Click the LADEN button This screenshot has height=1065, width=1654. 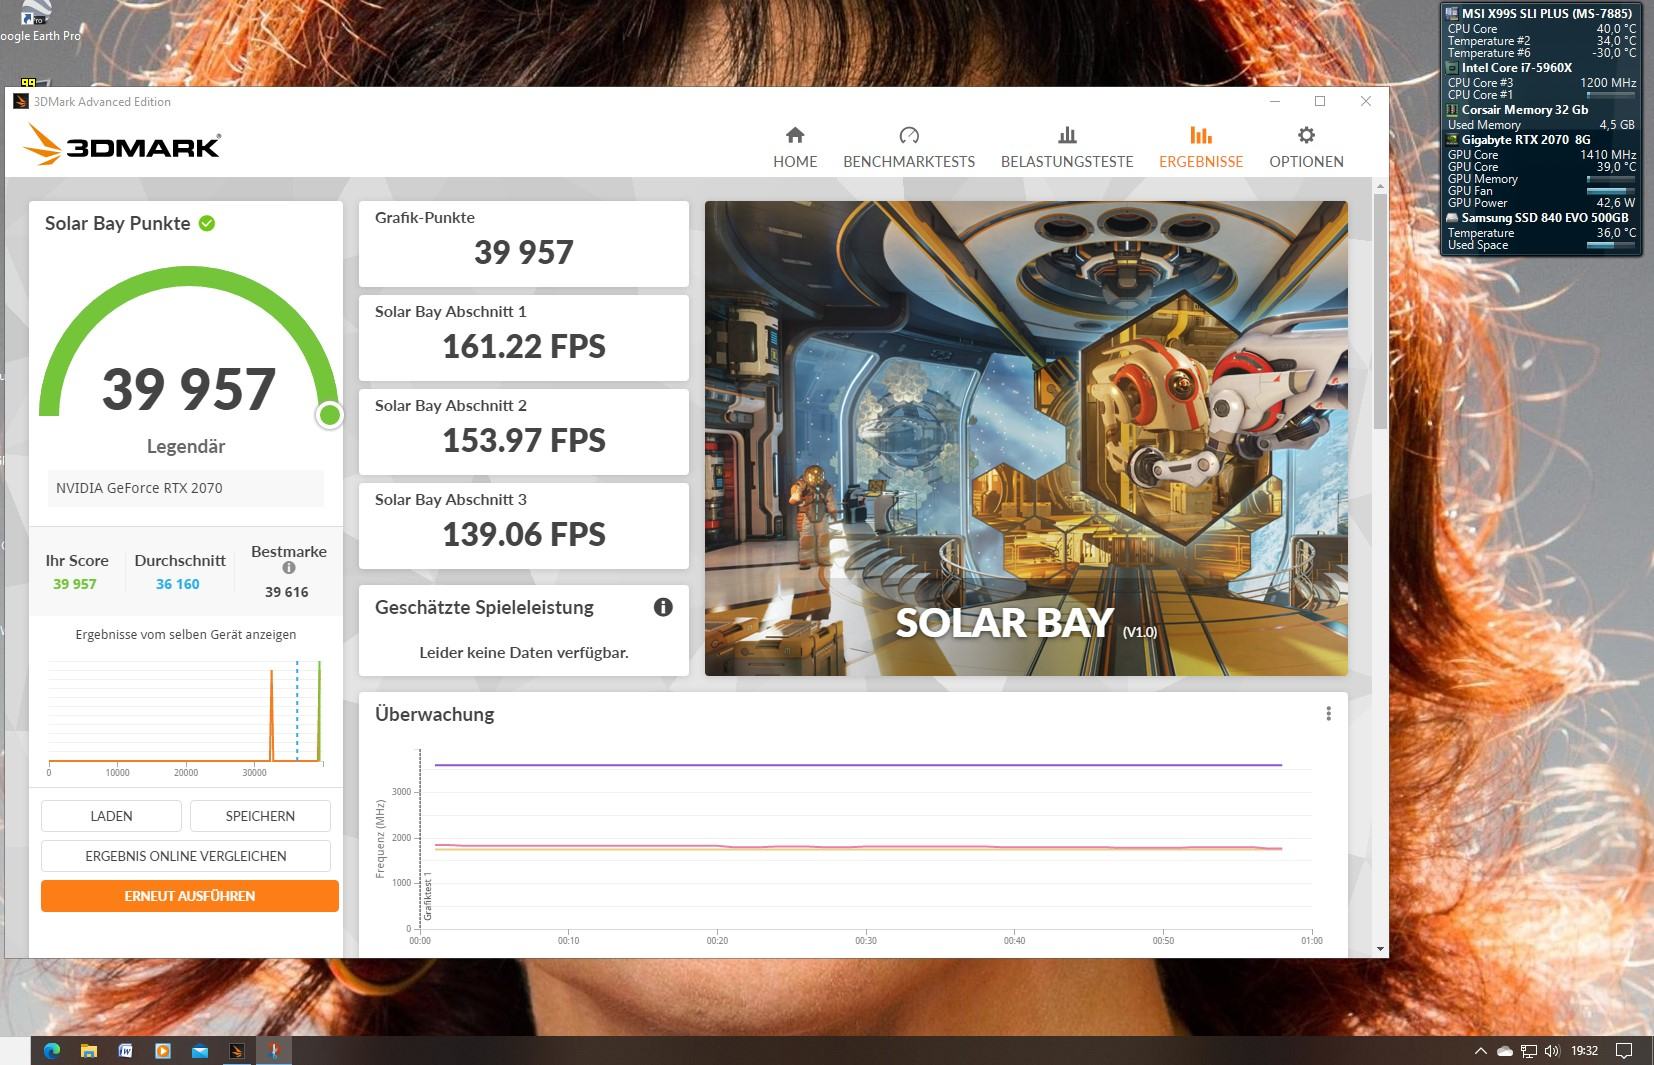(x=111, y=816)
